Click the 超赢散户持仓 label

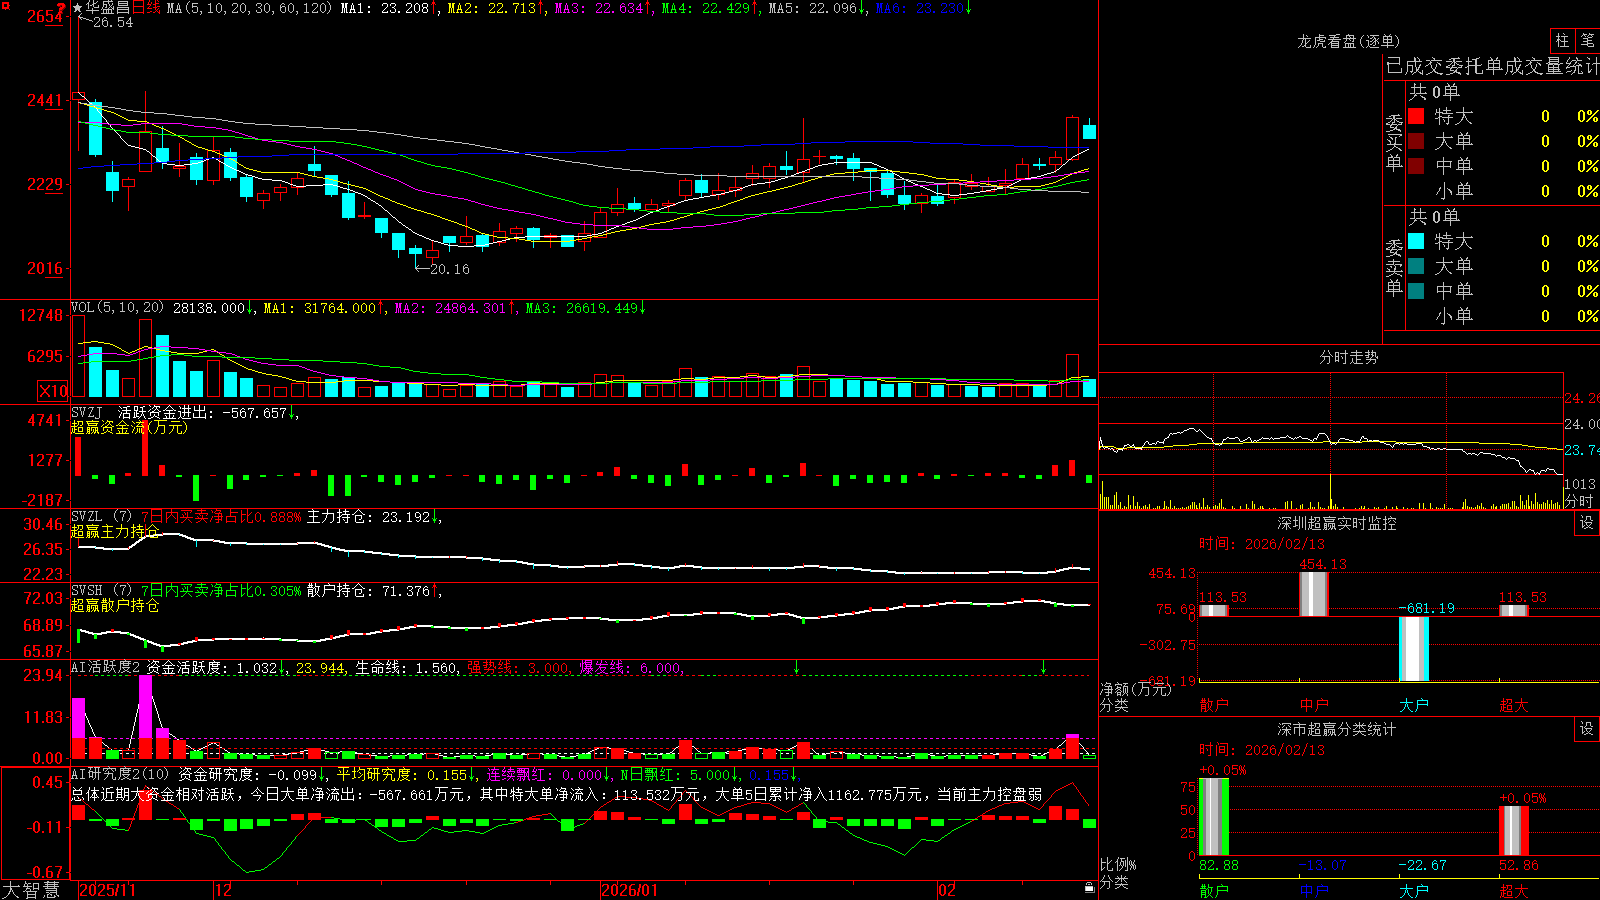[115, 605]
